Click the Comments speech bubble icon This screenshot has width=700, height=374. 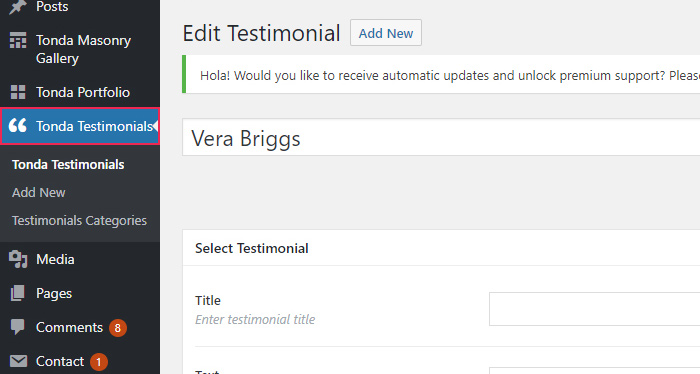[18, 327]
